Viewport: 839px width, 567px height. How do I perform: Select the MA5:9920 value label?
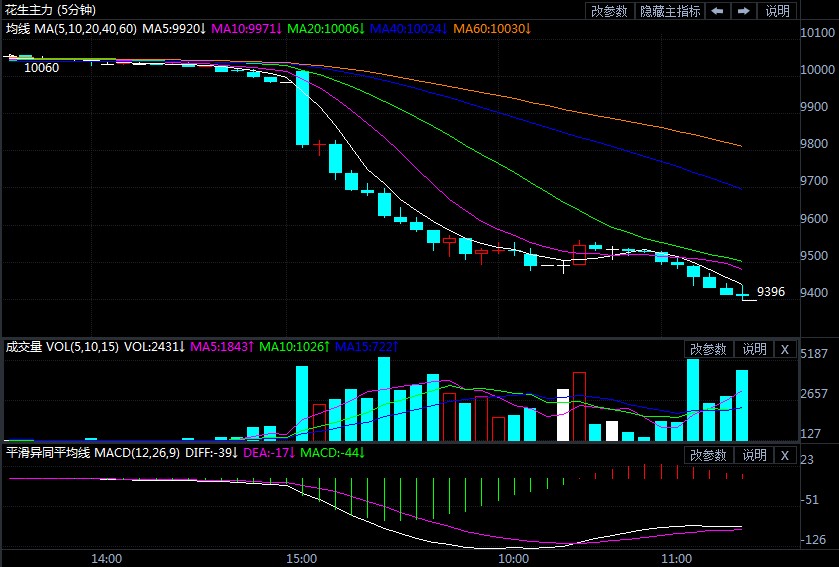[174, 29]
